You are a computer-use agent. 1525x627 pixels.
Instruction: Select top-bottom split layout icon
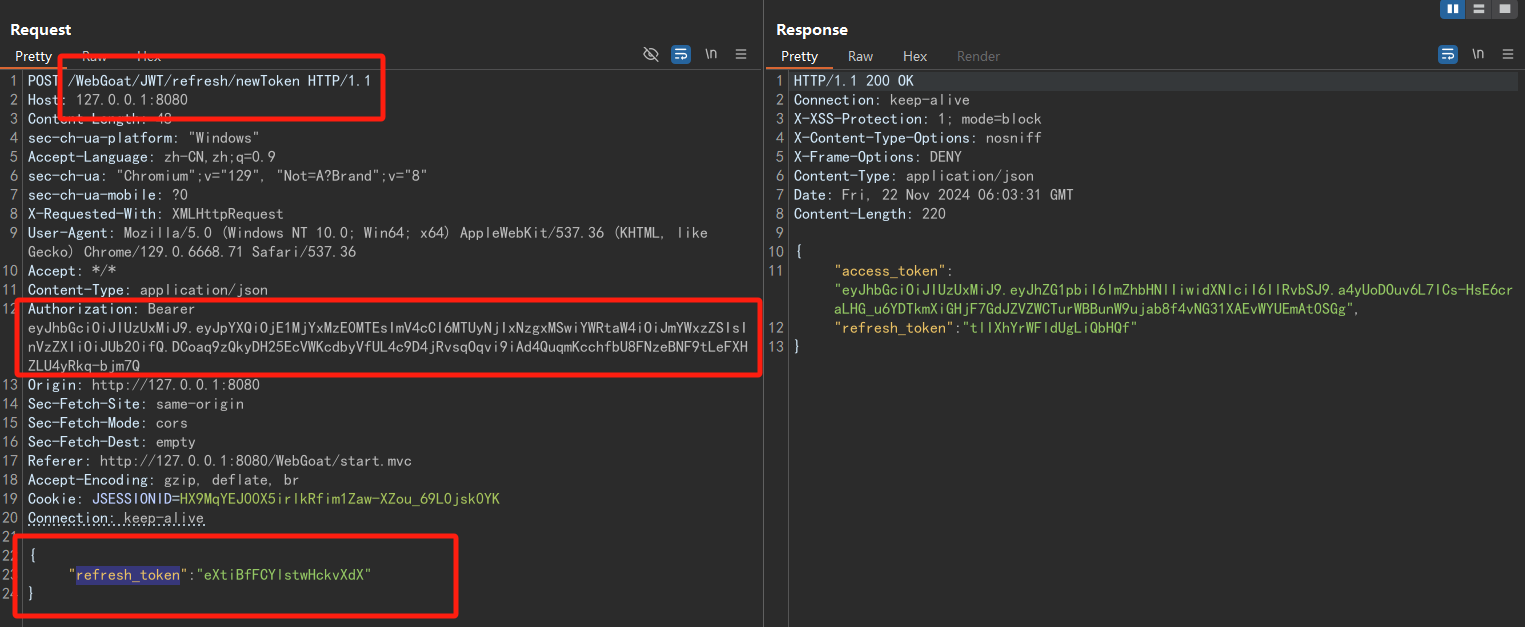[x=1479, y=9]
